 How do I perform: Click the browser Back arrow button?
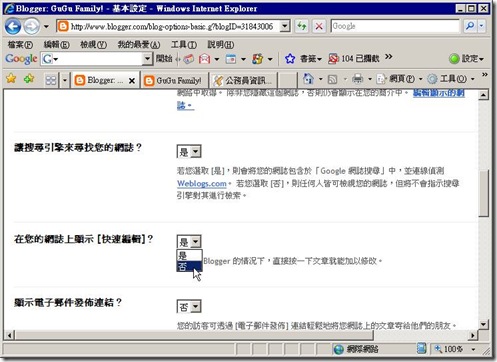tap(13, 26)
